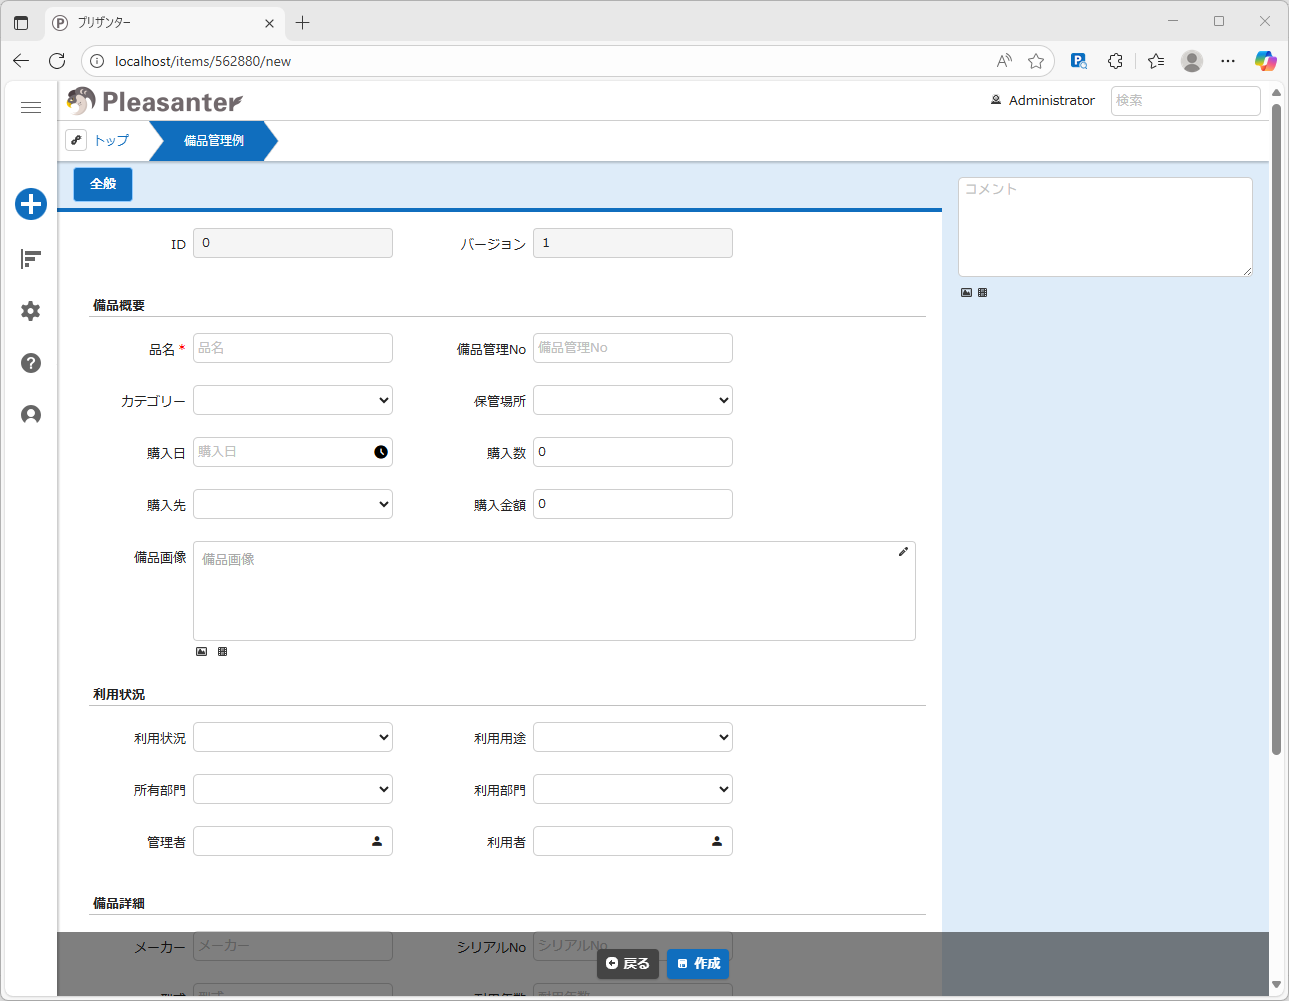Click the 備品管理例 breadcrumb
1289x1001 pixels.
click(x=213, y=141)
